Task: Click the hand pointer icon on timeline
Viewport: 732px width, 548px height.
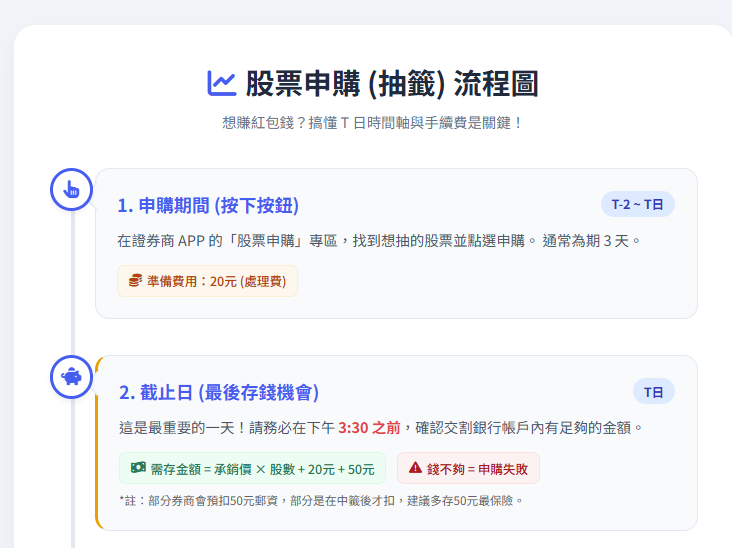Action: tap(72, 189)
